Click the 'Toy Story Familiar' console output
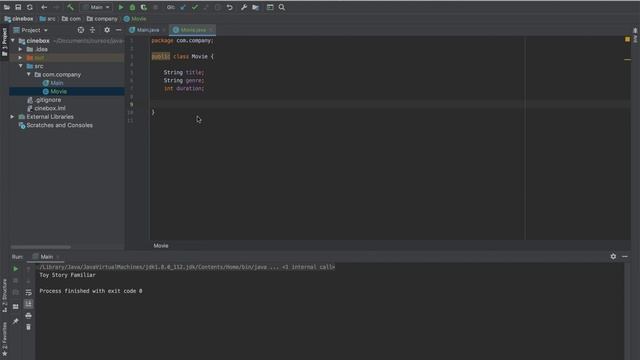 point(67,275)
